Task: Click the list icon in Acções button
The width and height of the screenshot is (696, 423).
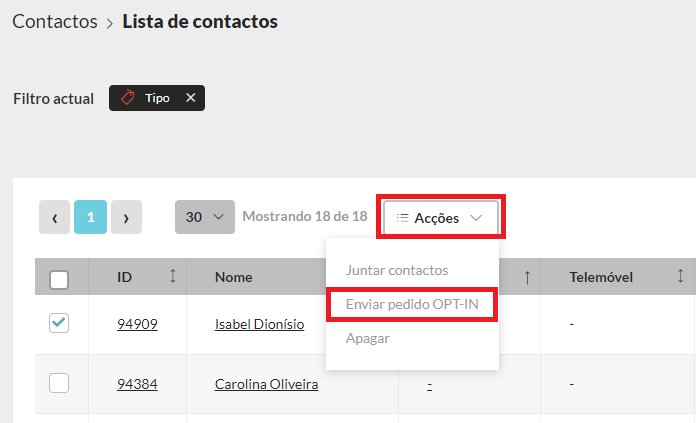Action: click(402, 217)
